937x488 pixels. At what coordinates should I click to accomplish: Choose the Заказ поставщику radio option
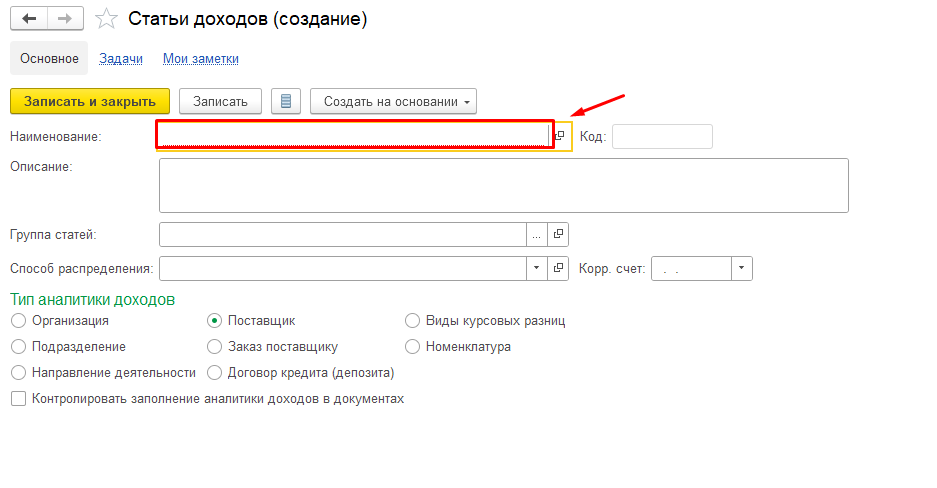coord(215,346)
